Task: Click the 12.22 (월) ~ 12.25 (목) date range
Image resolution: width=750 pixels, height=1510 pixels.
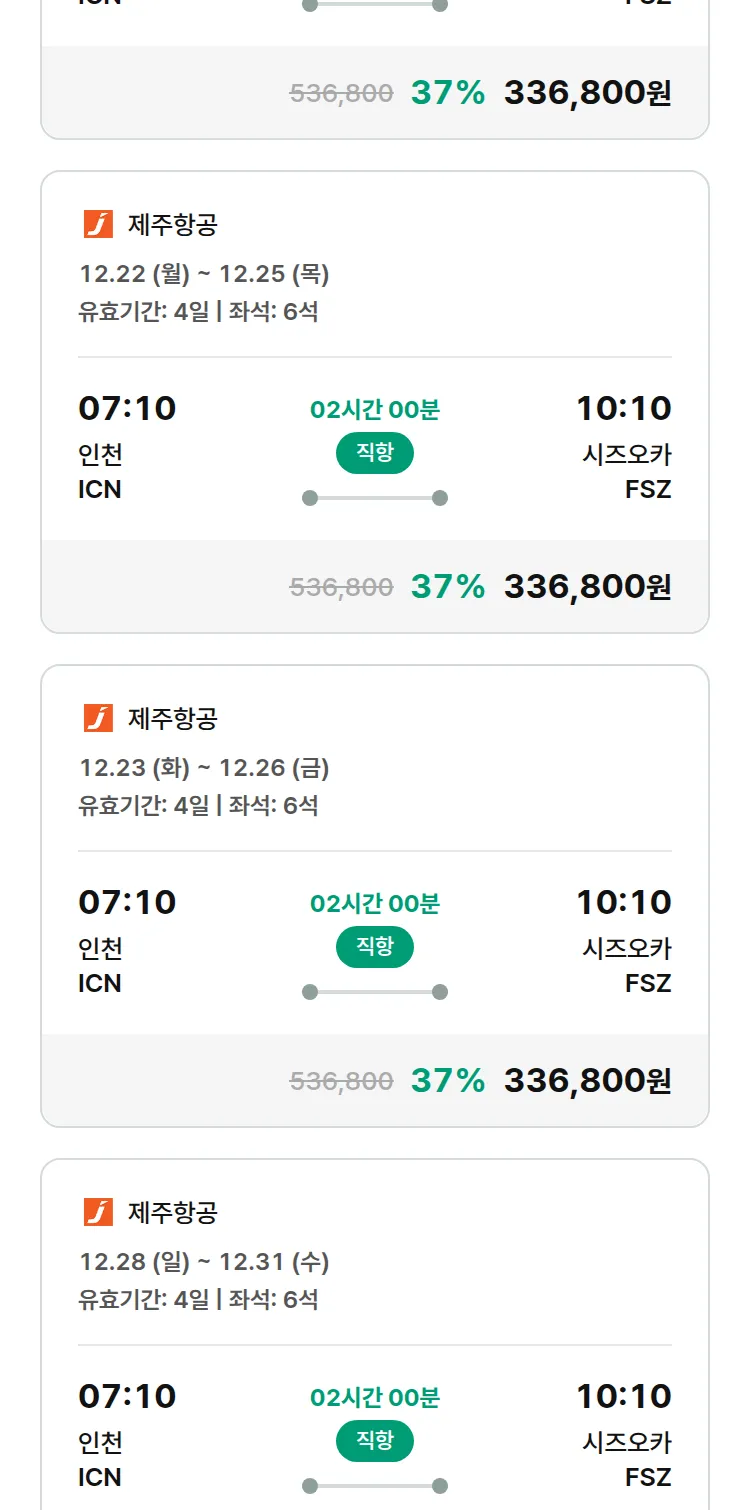Action: [x=204, y=274]
